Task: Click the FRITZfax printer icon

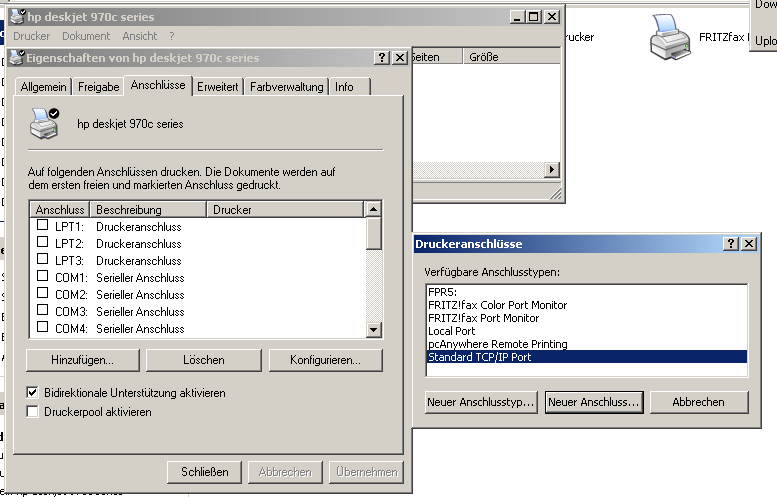Action: [670, 37]
